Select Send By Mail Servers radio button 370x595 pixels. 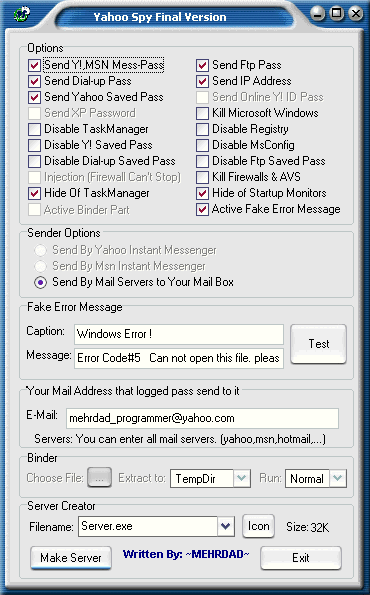(41, 282)
